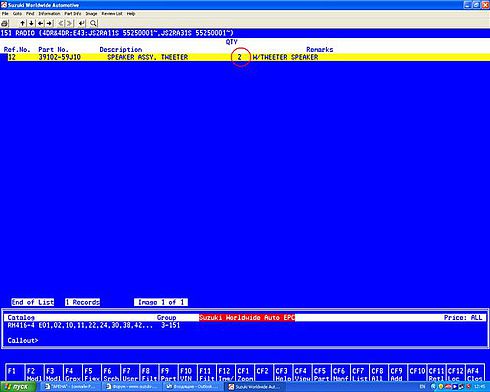Click the CF9 Add function key button
490x392 pixels.
point(399,374)
